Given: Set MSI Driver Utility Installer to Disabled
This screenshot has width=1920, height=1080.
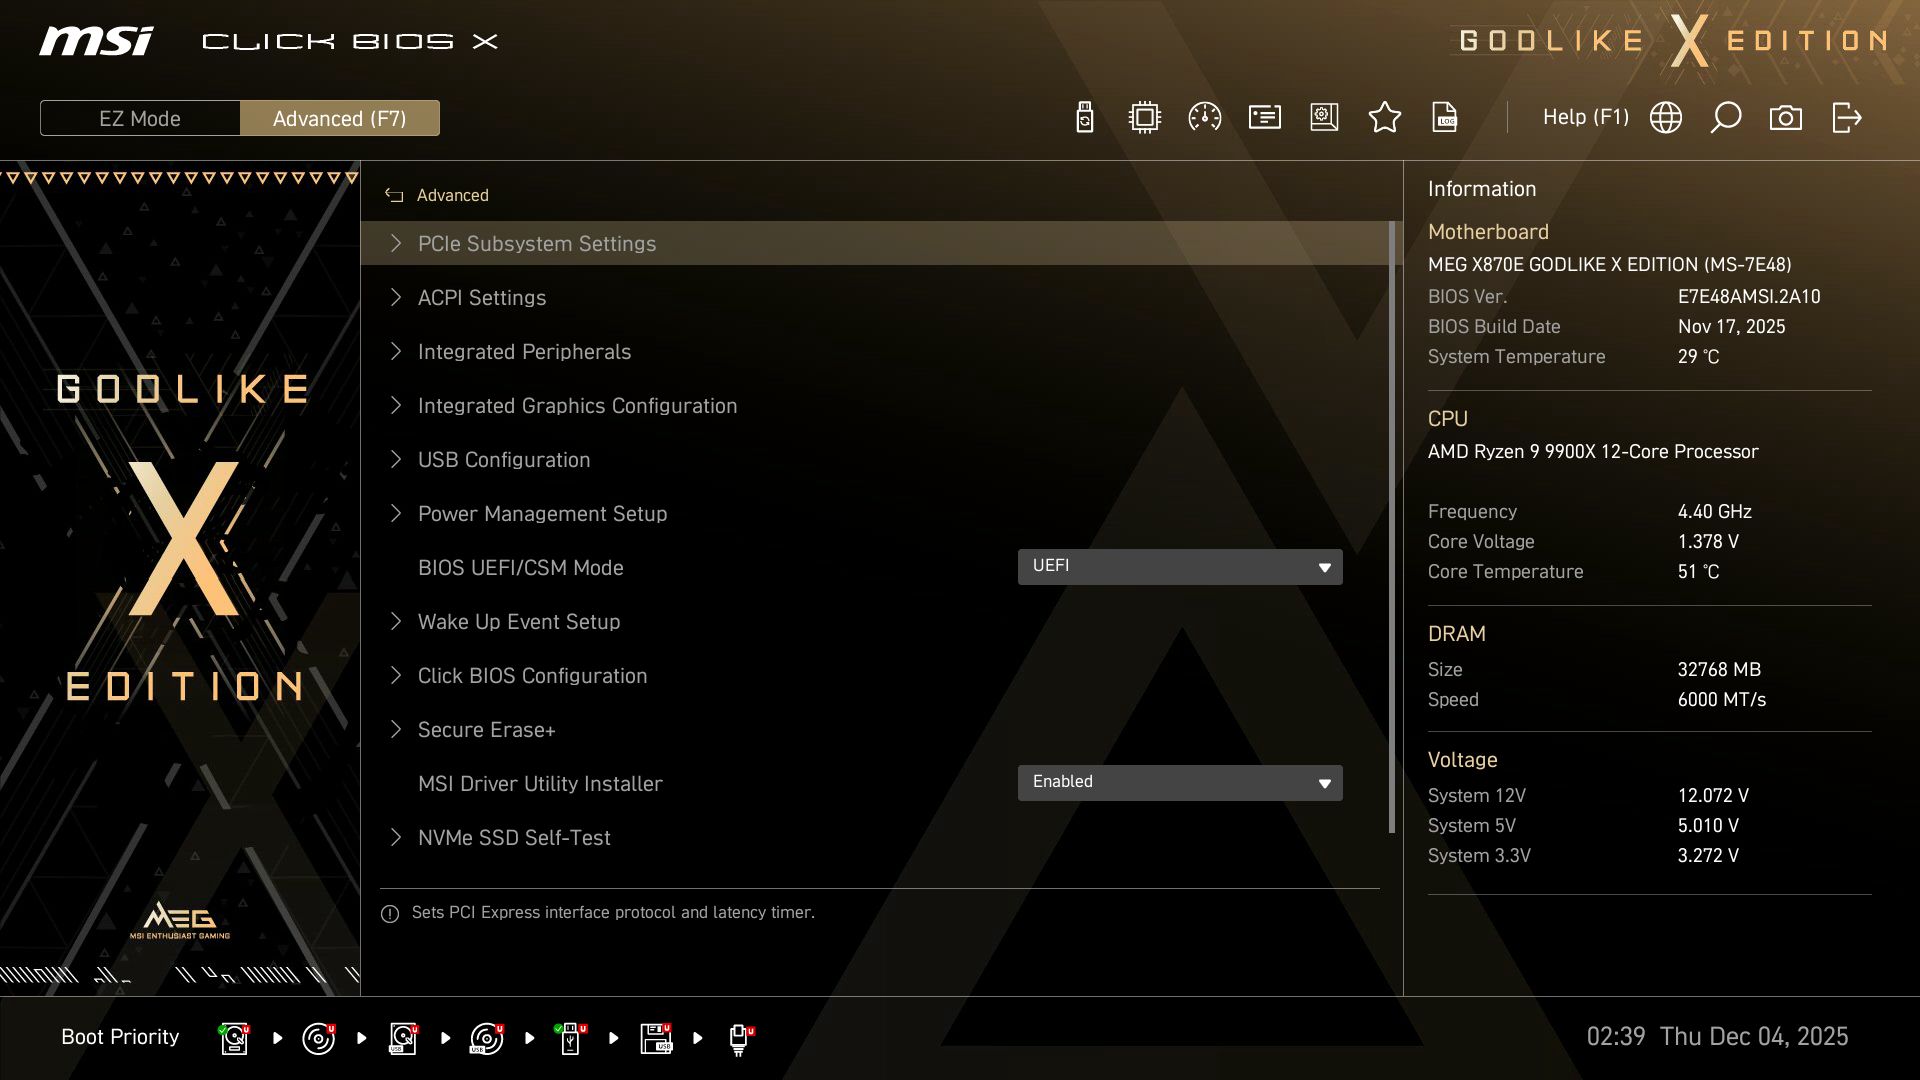Looking at the screenshot, I should tap(1180, 783).
